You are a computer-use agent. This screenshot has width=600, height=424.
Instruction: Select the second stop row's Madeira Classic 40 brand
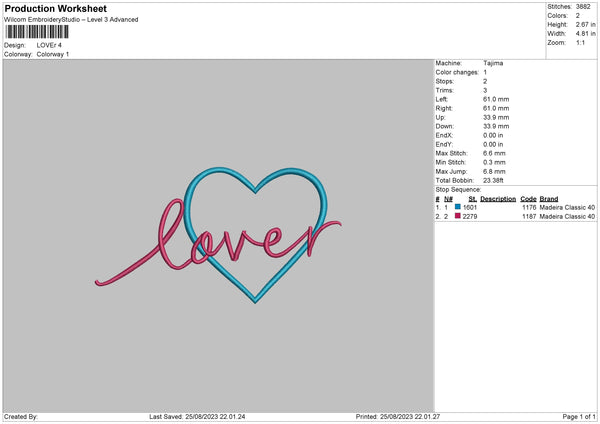tap(568, 216)
